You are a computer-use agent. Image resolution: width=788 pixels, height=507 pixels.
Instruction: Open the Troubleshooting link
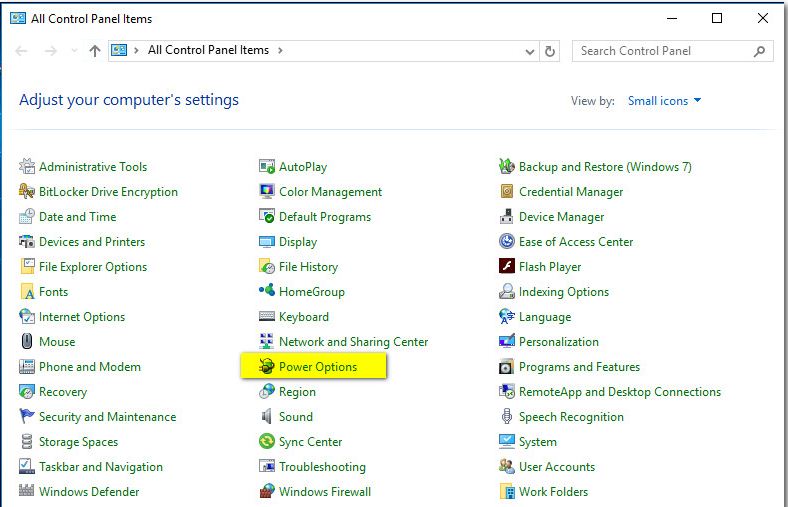(322, 467)
